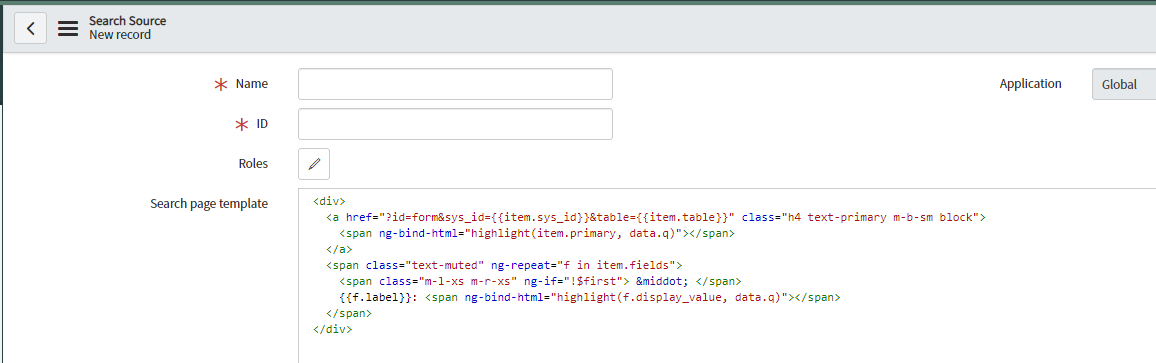The height and width of the screenshot is (363, 1156).
Task: Click the &middot; code line
Action: (x=540, y=281)
